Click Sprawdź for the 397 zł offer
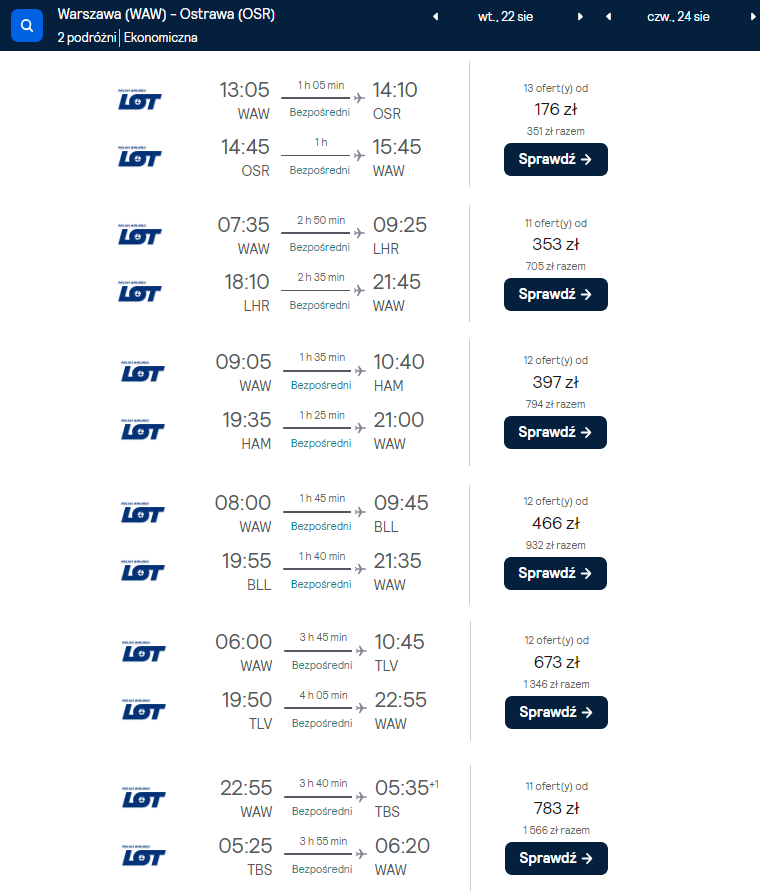 (555, 432)
